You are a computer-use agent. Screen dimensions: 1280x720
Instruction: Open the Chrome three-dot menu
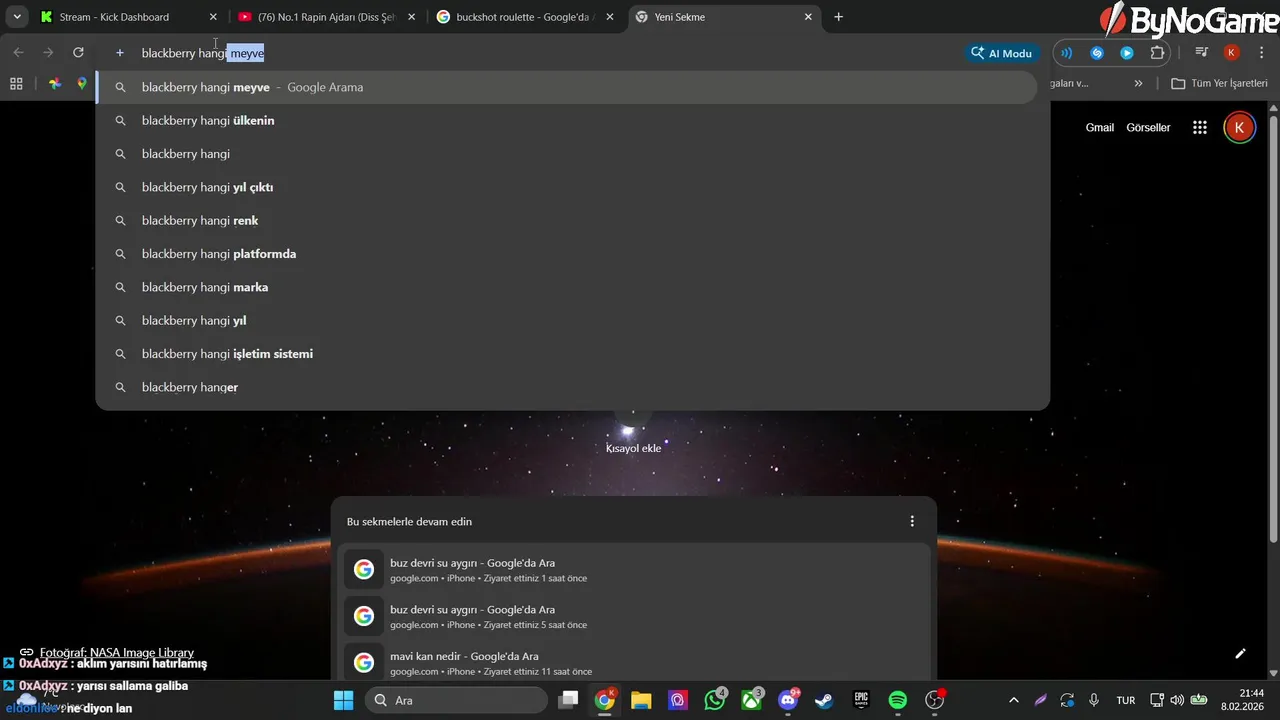[1262, 53]
